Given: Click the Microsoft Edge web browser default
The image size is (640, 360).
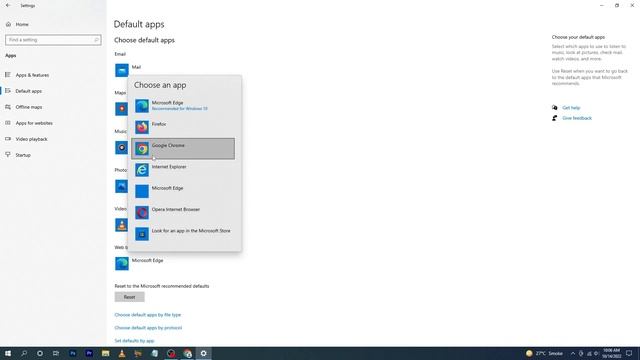Looking at the screenshot, I should 139,263.
